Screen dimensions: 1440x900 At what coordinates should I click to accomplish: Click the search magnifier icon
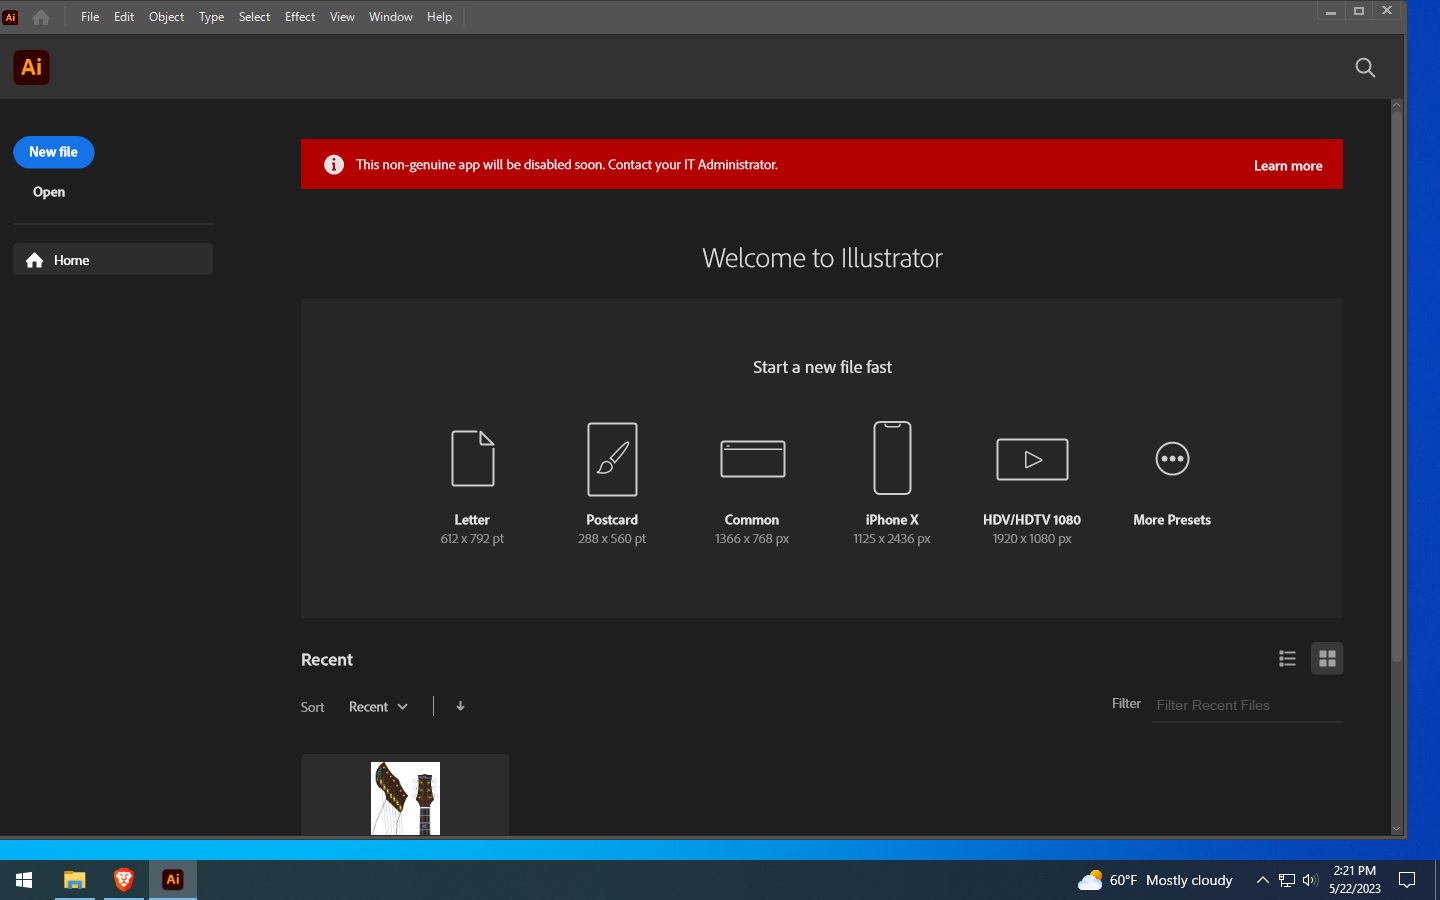point(1365,68)
